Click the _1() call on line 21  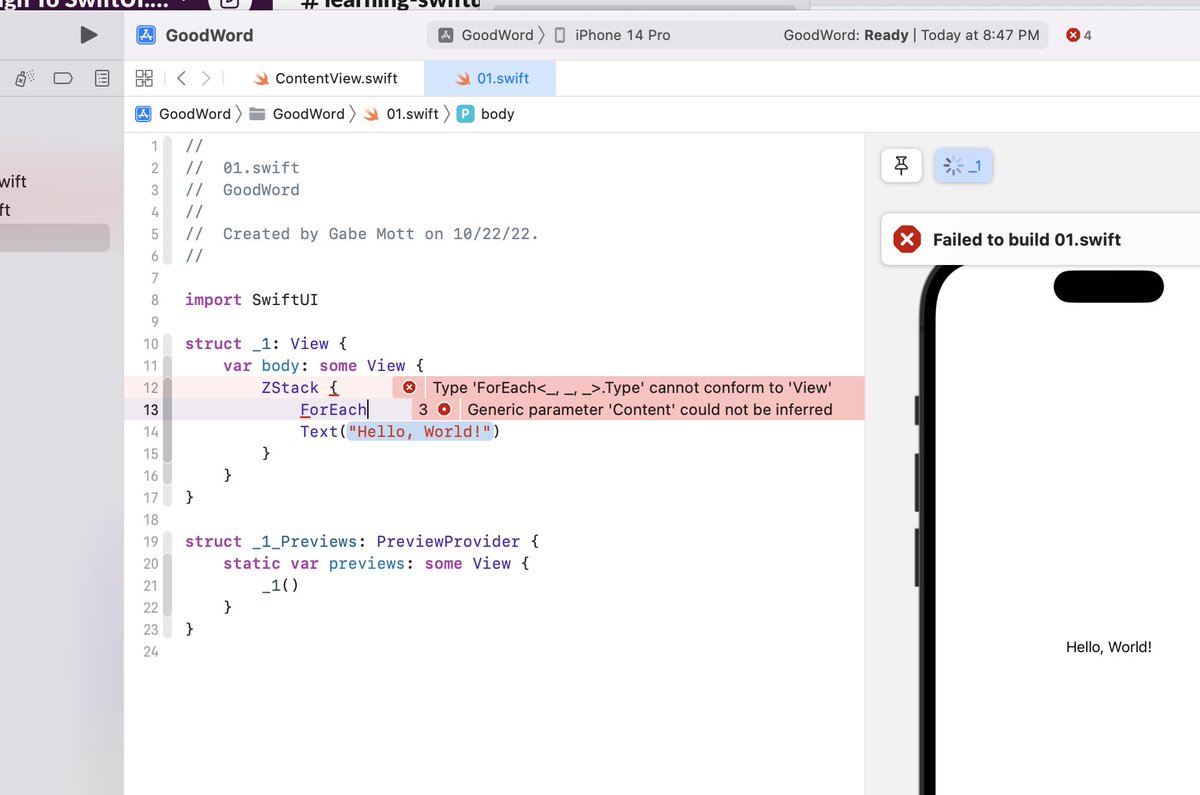click(280, 585)
